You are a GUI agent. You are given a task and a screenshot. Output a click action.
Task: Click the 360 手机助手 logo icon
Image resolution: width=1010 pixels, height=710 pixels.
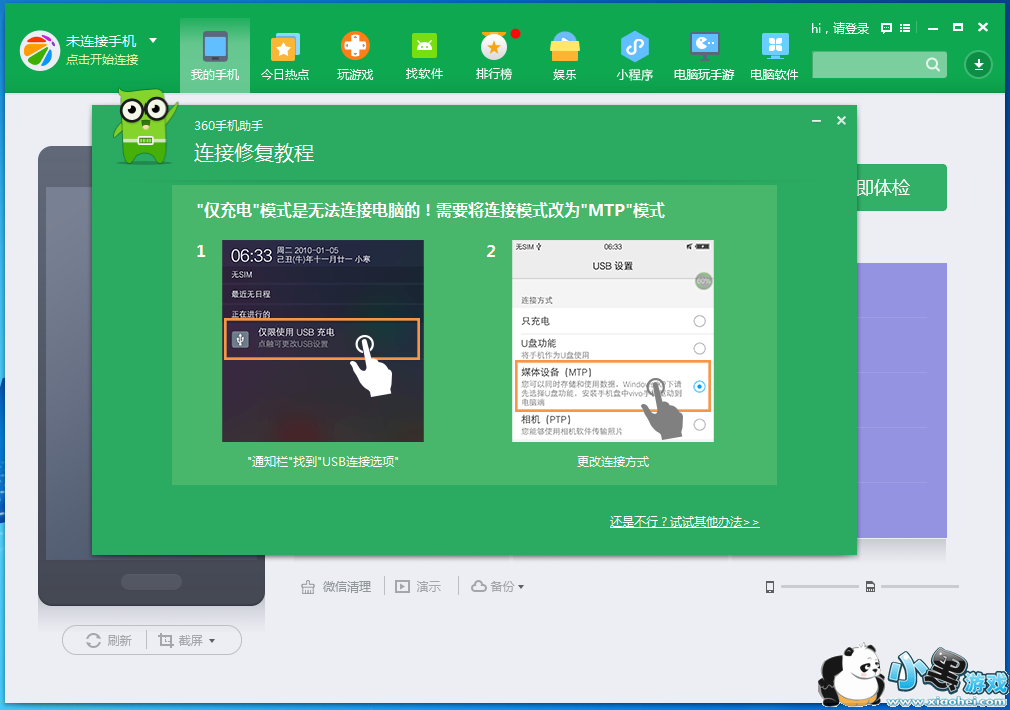pos(40,50)
